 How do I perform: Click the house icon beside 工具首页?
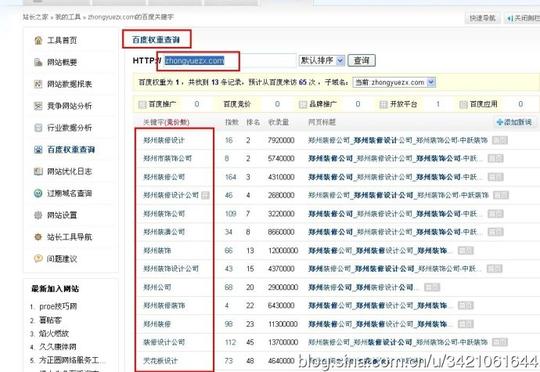click(38, 40)
